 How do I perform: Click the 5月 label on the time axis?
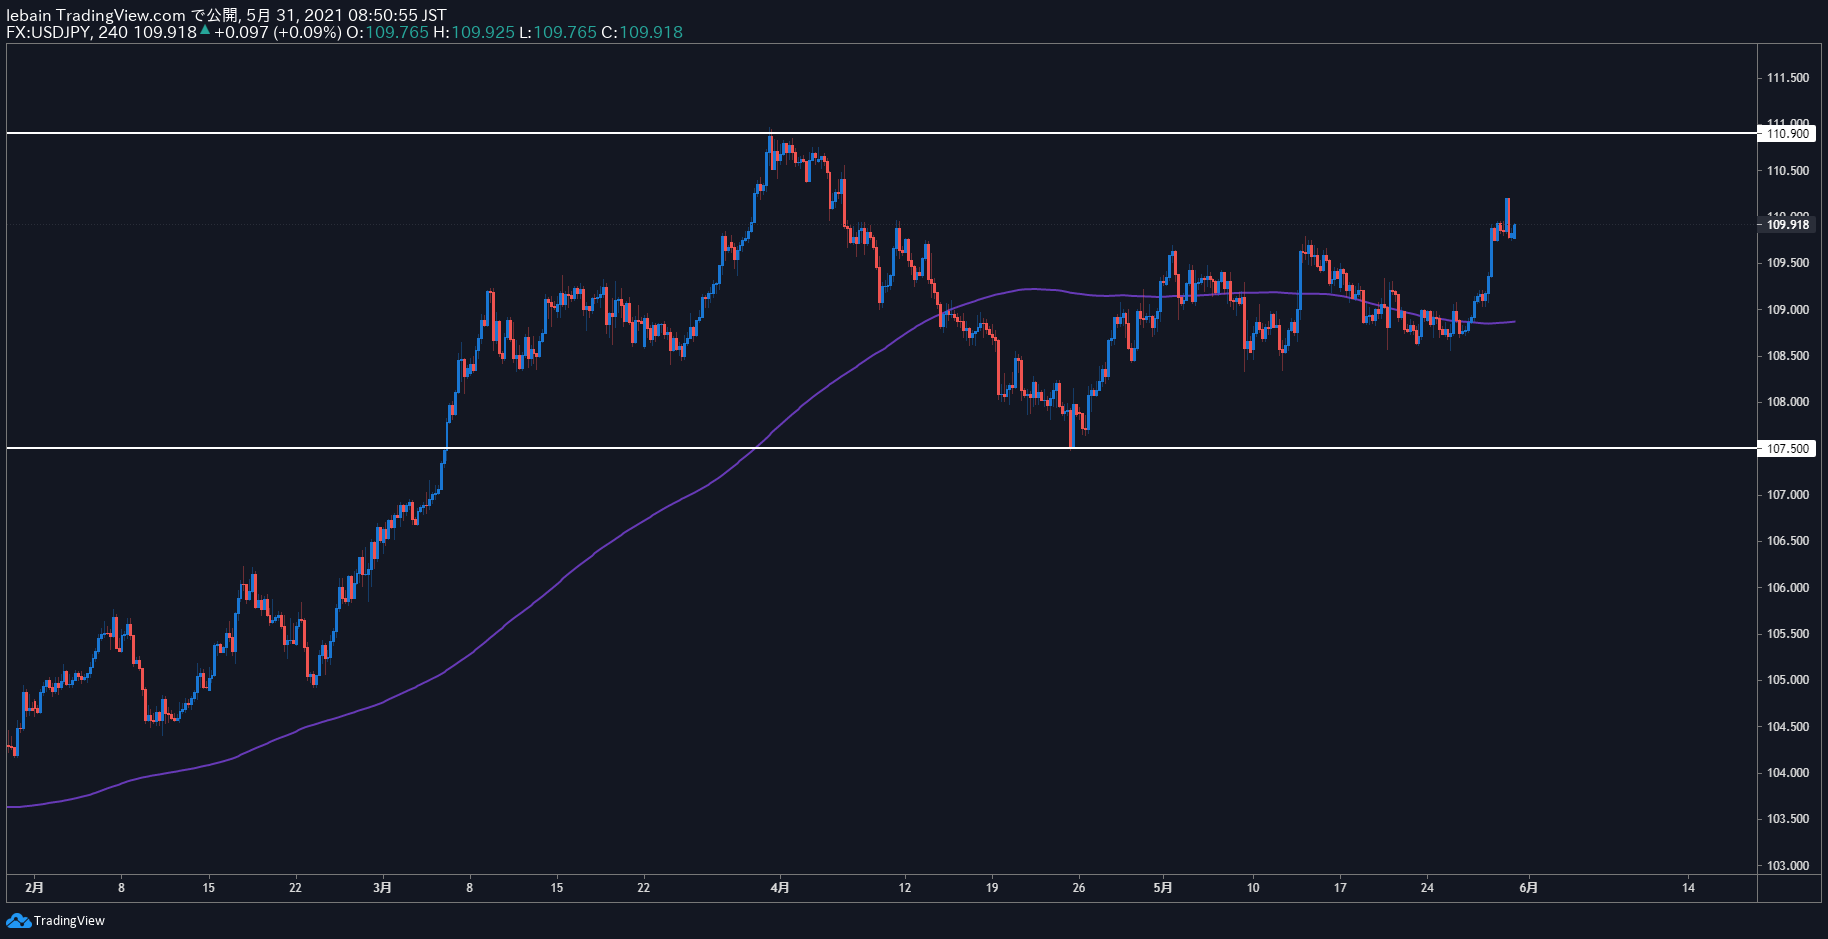[1163, 888]
